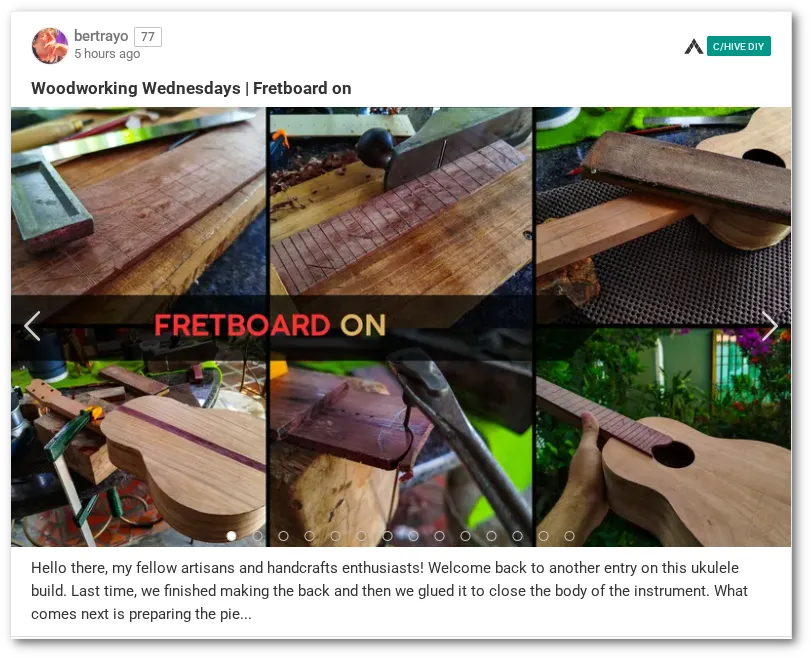Image resolution: width=811 pixels, height=658 pixels.
Task: Click the FRETBOARD ON banner text
Action: pos(270,325)
